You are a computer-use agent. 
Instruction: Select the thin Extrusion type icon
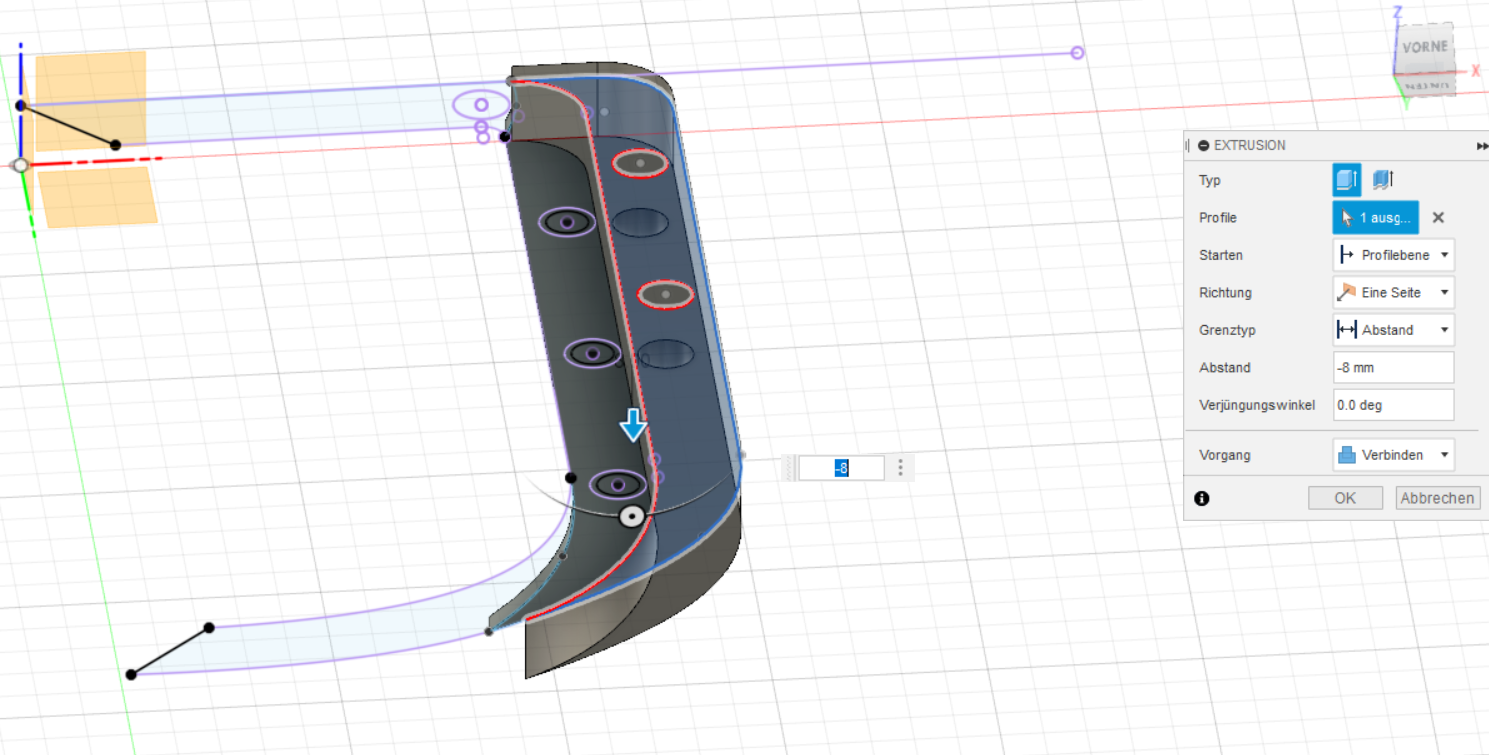(x=1383, y=180)
